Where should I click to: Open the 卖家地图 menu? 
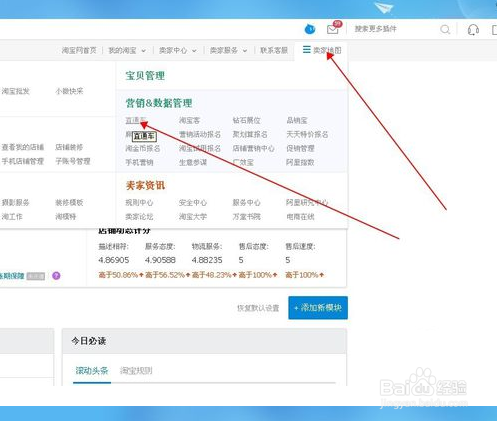point(322,50)
